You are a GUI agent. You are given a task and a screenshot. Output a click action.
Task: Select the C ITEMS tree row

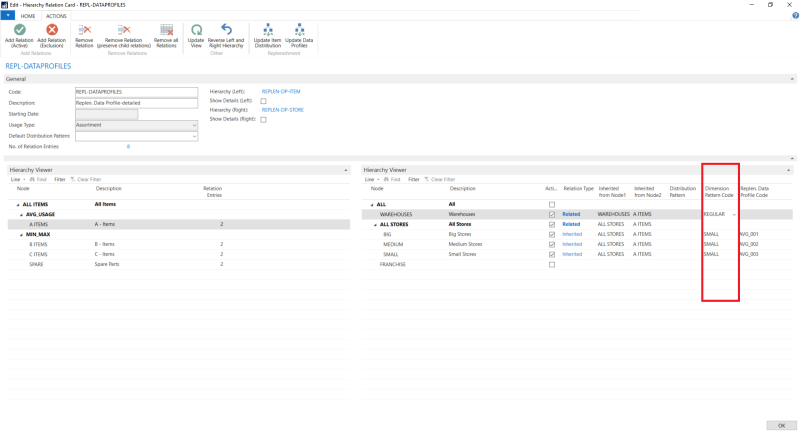(x=179, y=254)
